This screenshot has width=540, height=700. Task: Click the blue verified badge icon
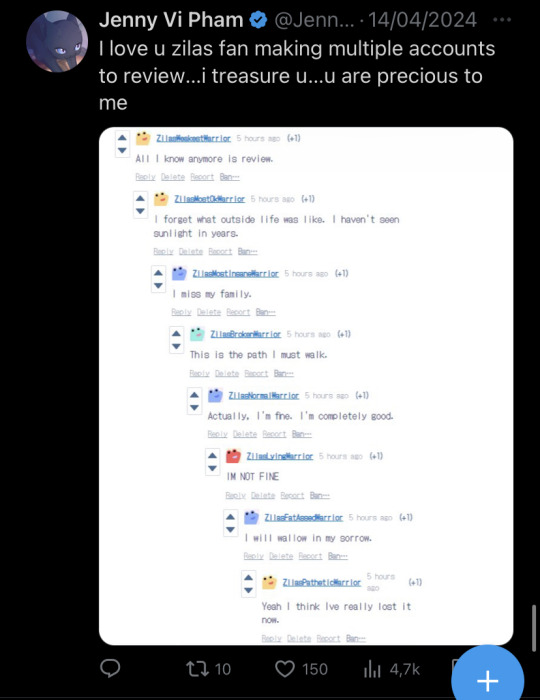tap(258, 20)
